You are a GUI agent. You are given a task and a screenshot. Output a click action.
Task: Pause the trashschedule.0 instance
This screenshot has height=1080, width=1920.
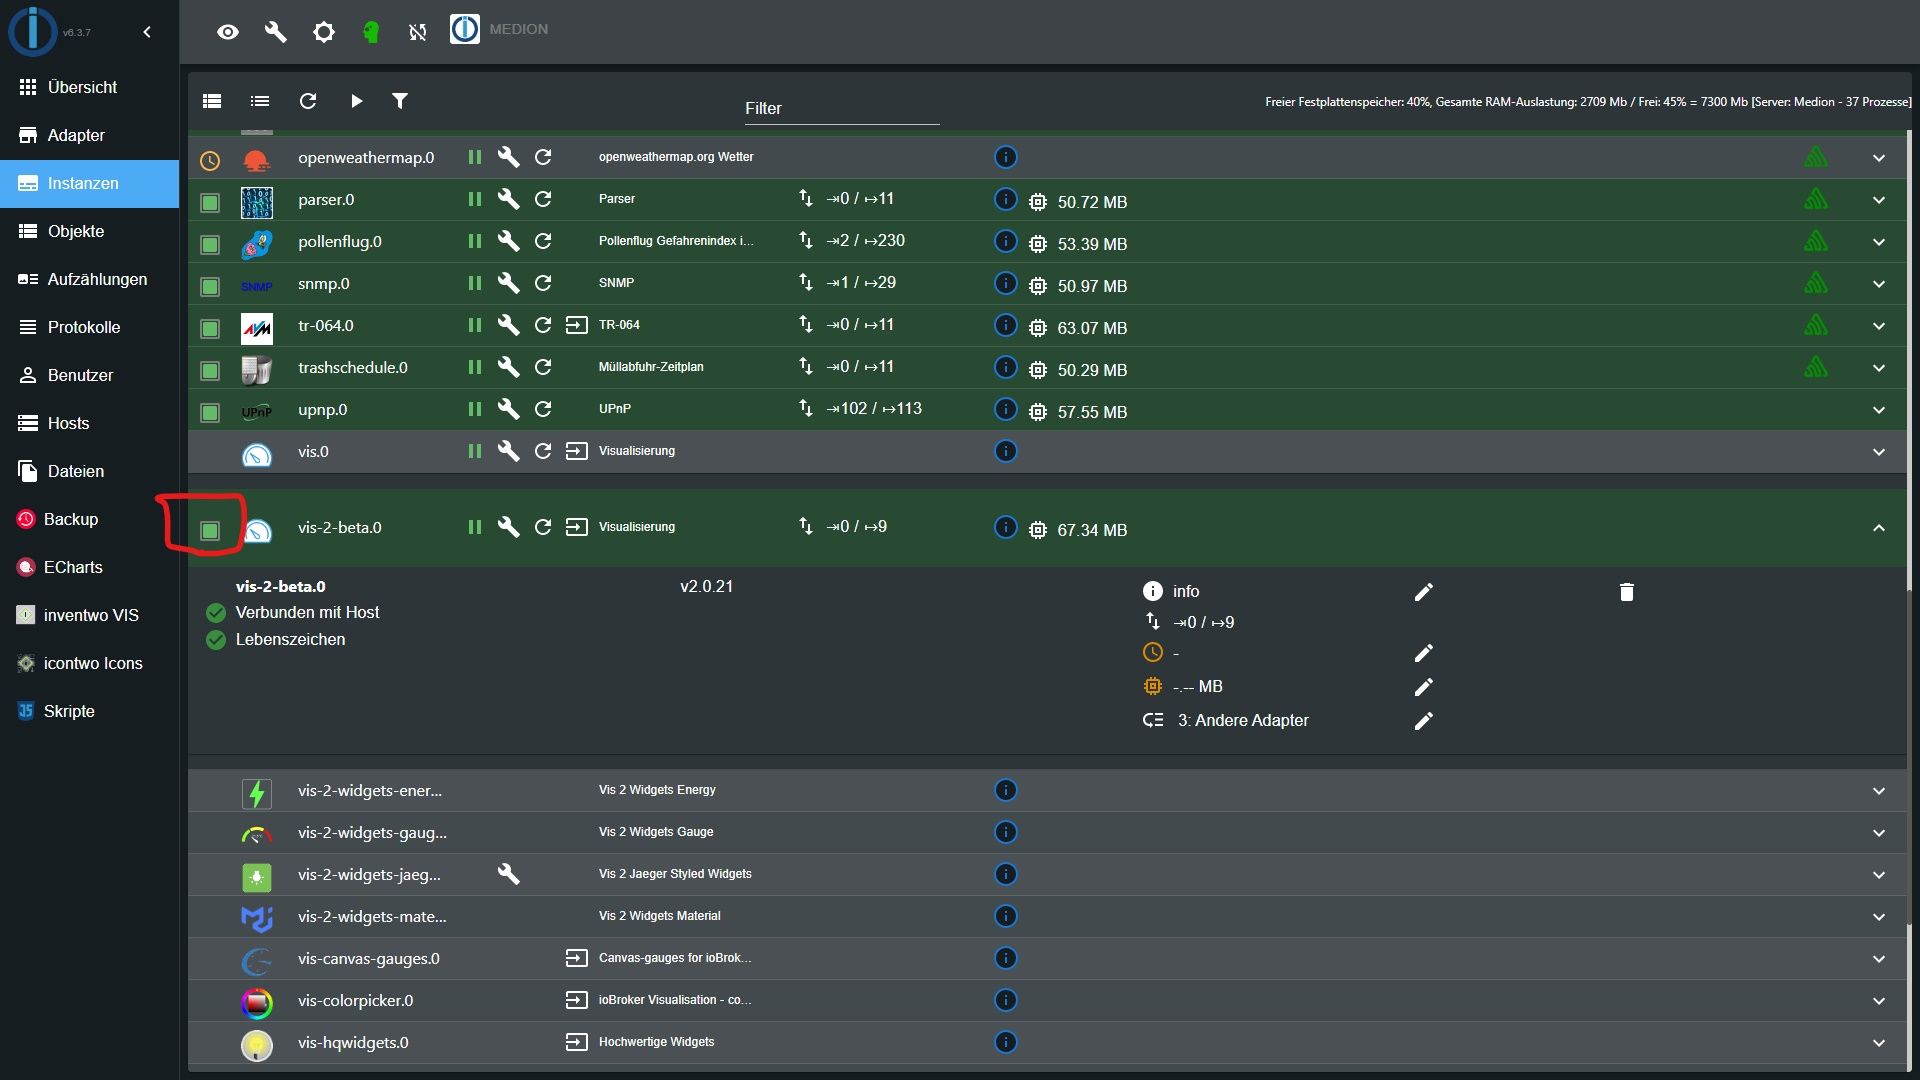pos(475,367)
